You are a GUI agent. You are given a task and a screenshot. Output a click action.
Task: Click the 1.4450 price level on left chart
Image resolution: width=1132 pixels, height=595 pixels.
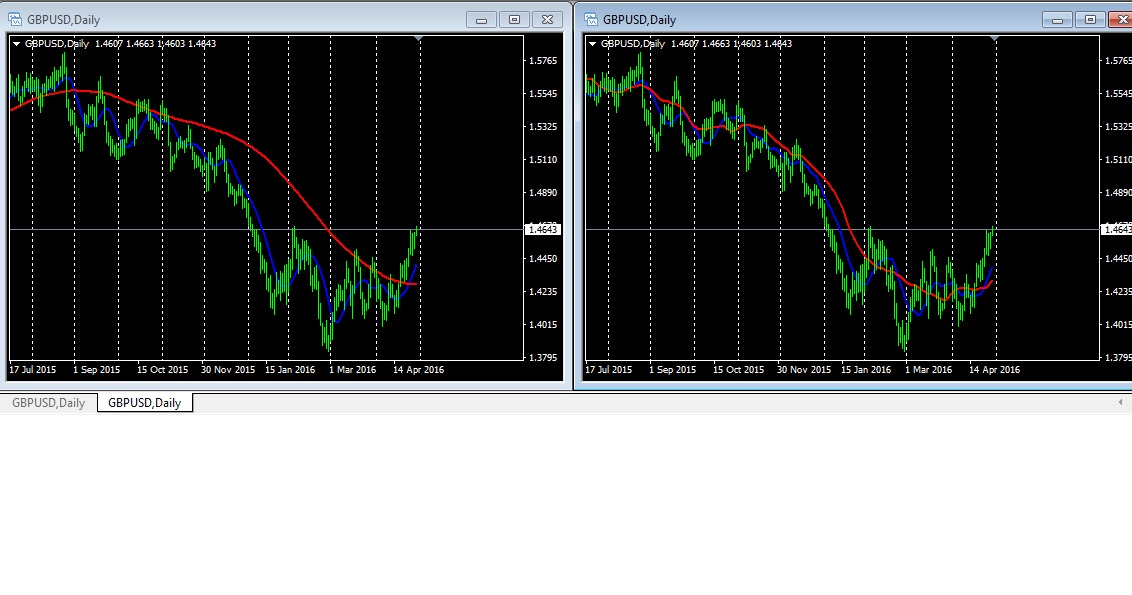543,259
